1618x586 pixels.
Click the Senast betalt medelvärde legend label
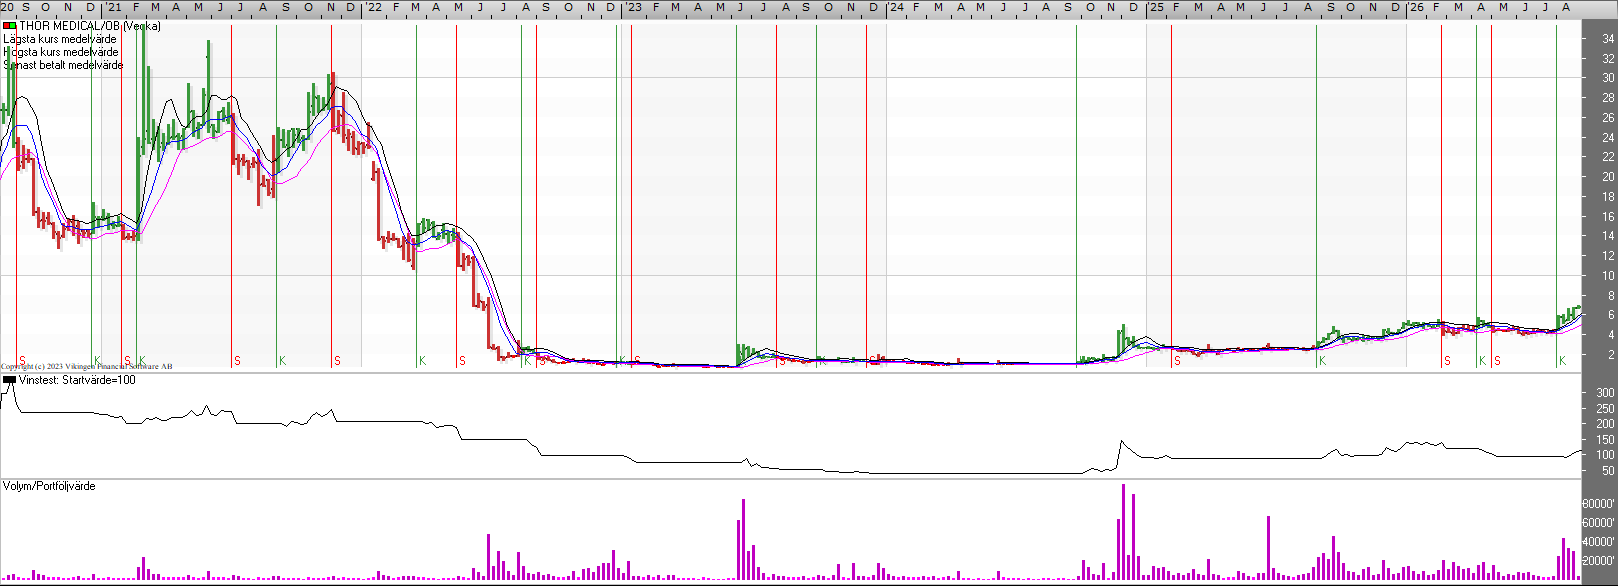click(x=63, y=65)
